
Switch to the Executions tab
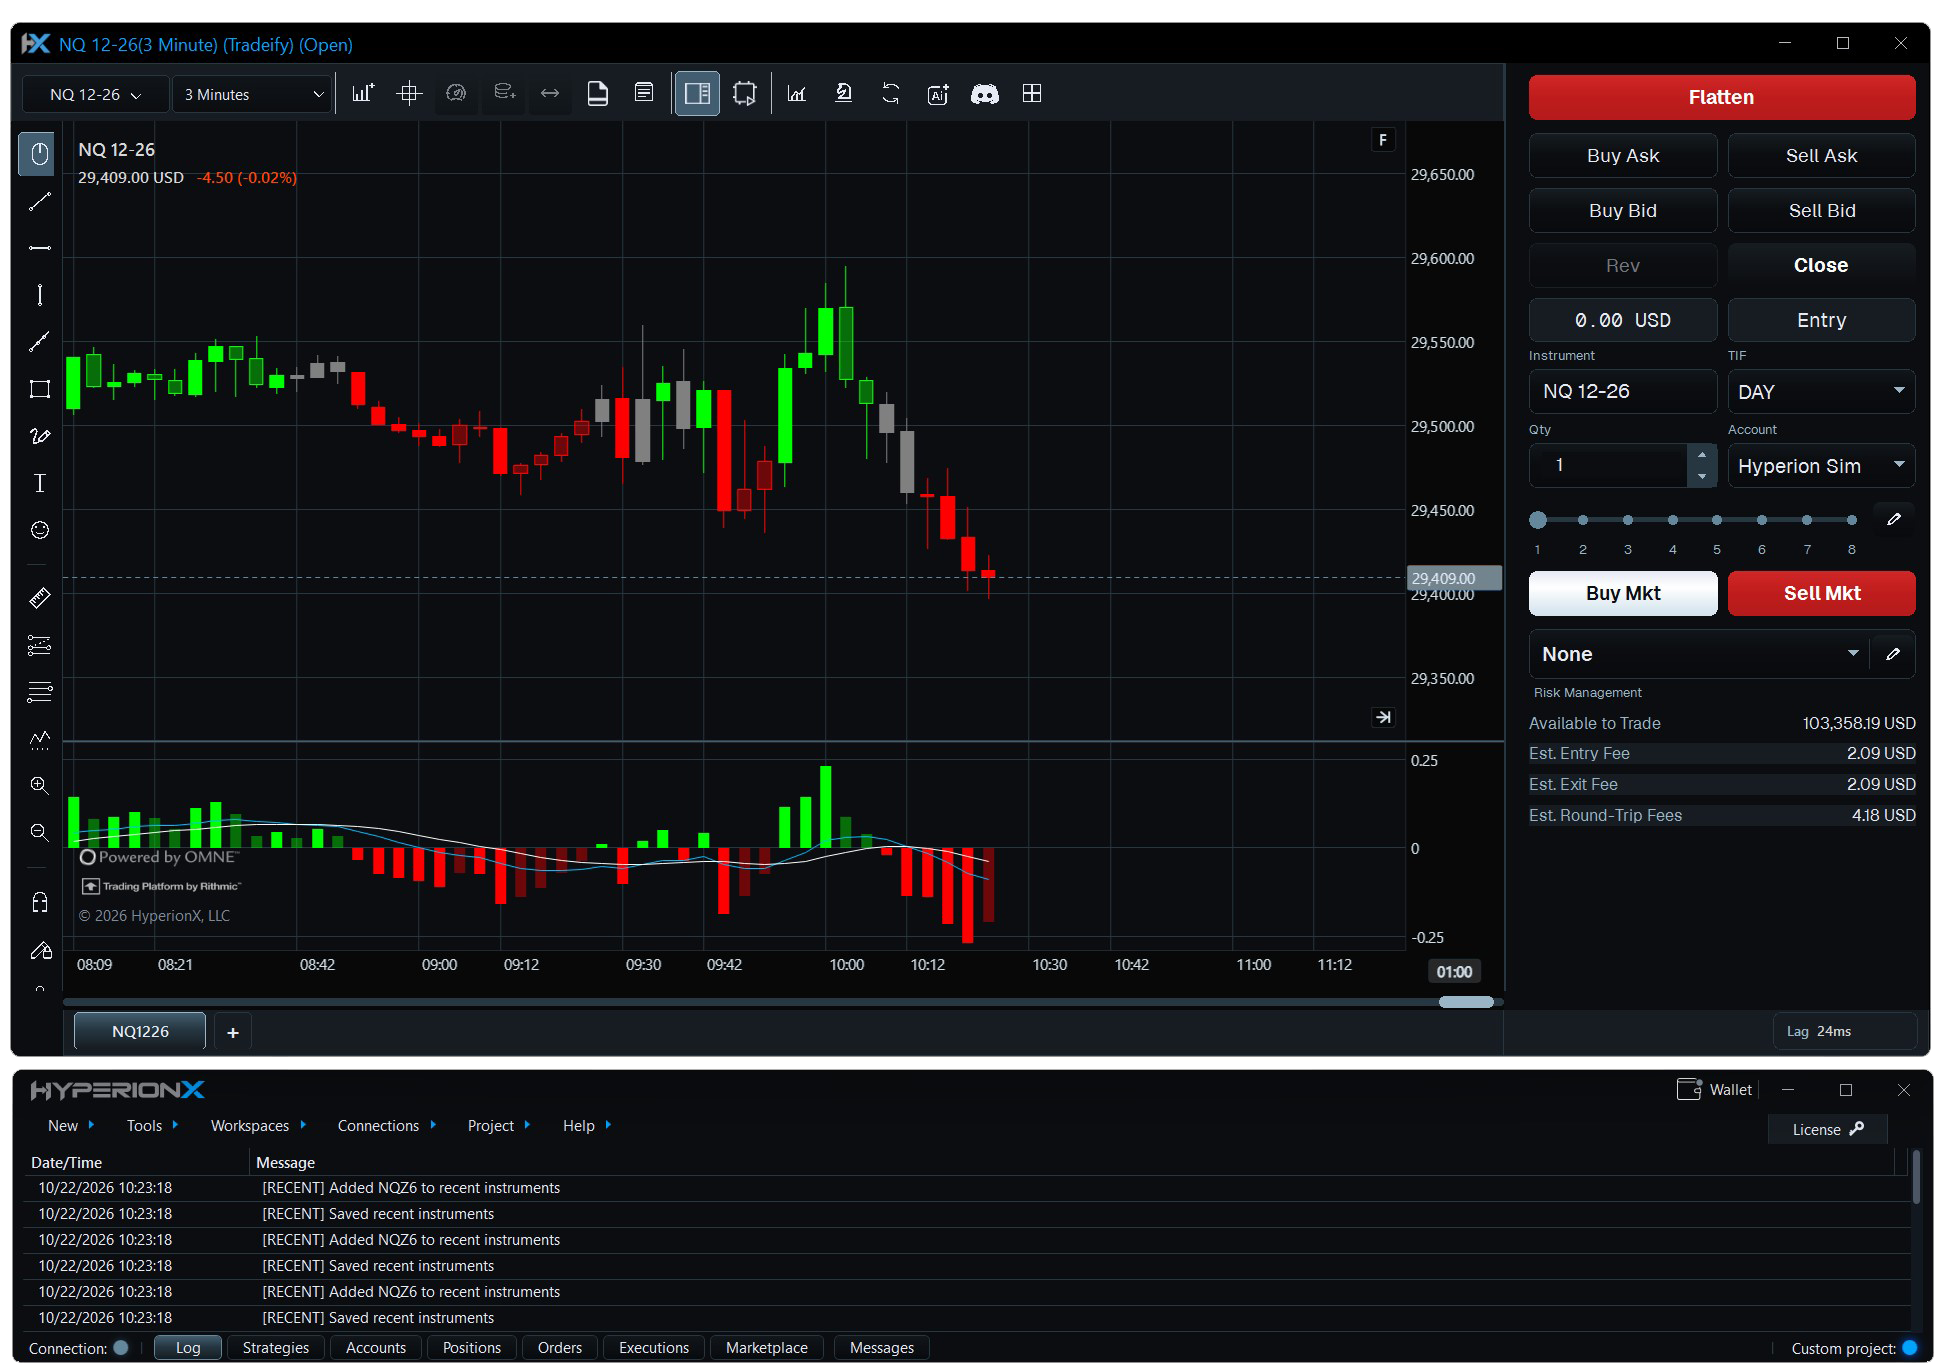[653, 1347]
